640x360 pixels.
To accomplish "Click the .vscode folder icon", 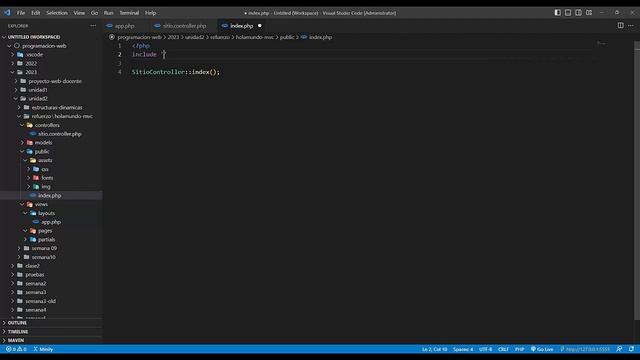I will click(x=20, y=54).
